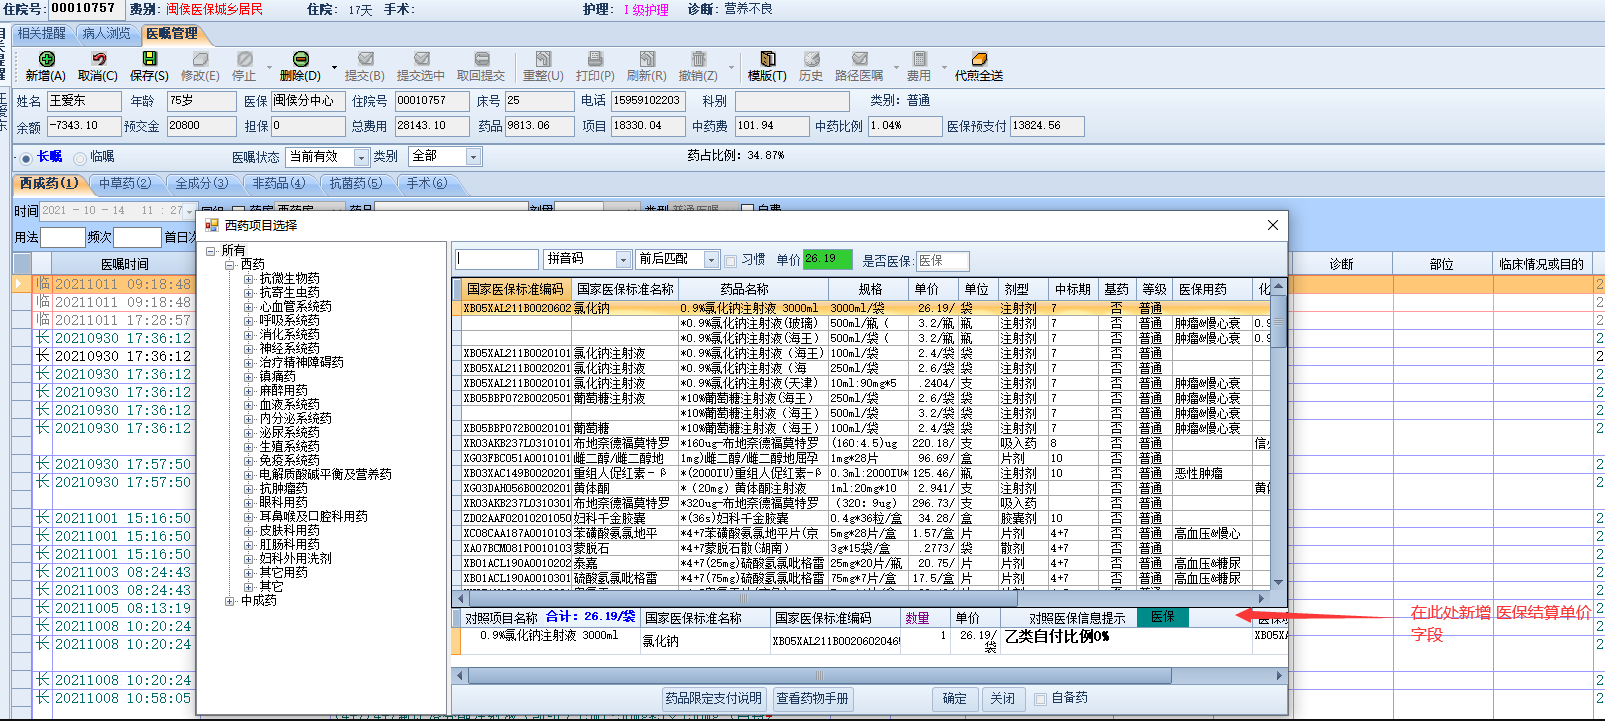The height and width of the screenshot is (721, 1605).
Task: Close the 西药项目选择 dialog
Action: click(1273, 225)
